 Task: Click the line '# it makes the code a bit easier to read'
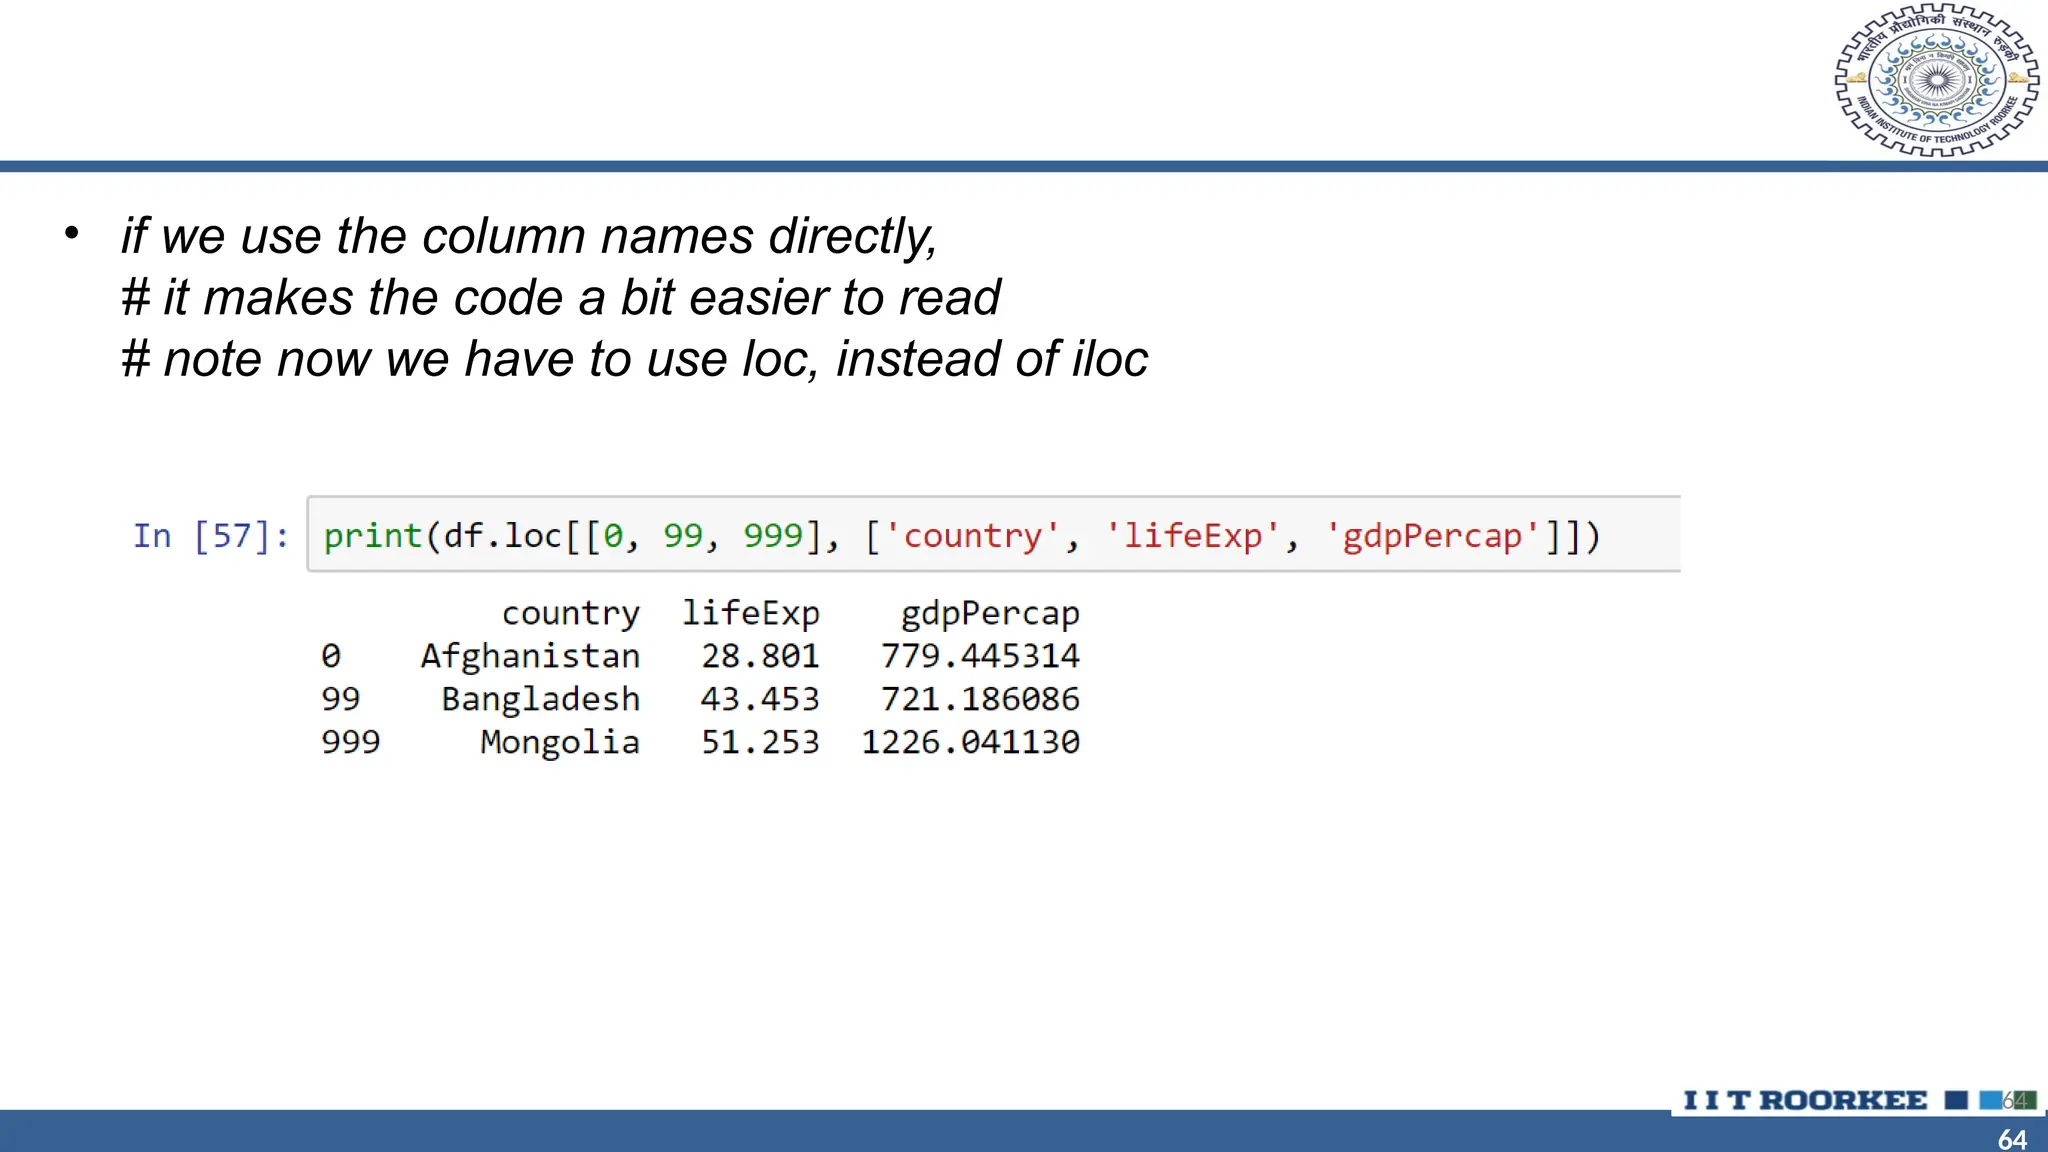pyautogui.click(x=560, y=298)
